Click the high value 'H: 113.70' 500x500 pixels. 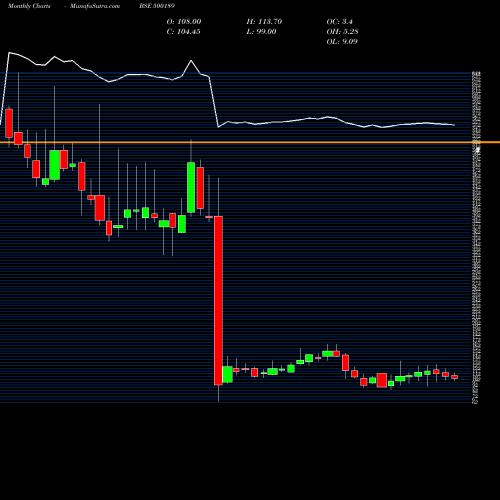(x=264, y=22)
